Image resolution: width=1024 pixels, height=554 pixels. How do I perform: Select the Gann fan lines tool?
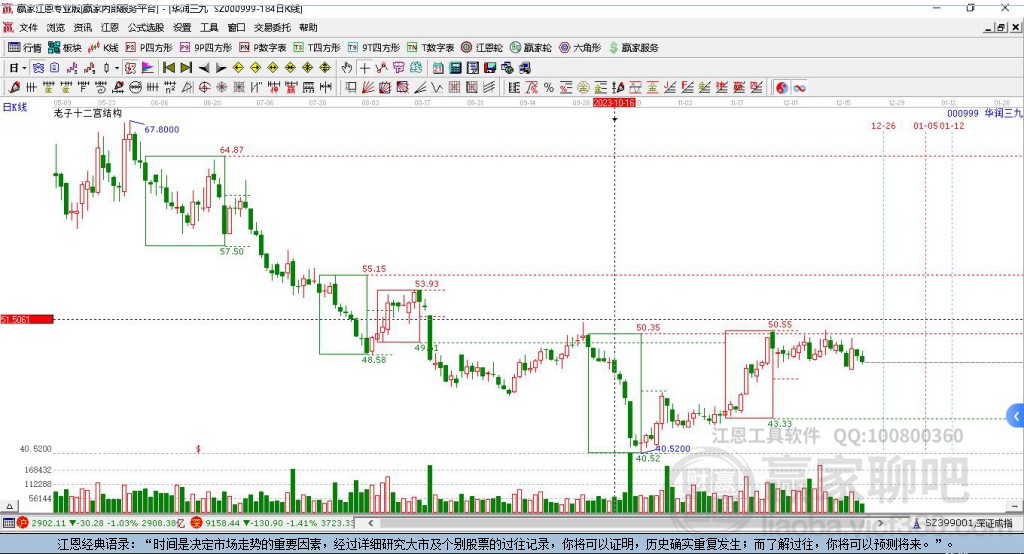(368, 87)
